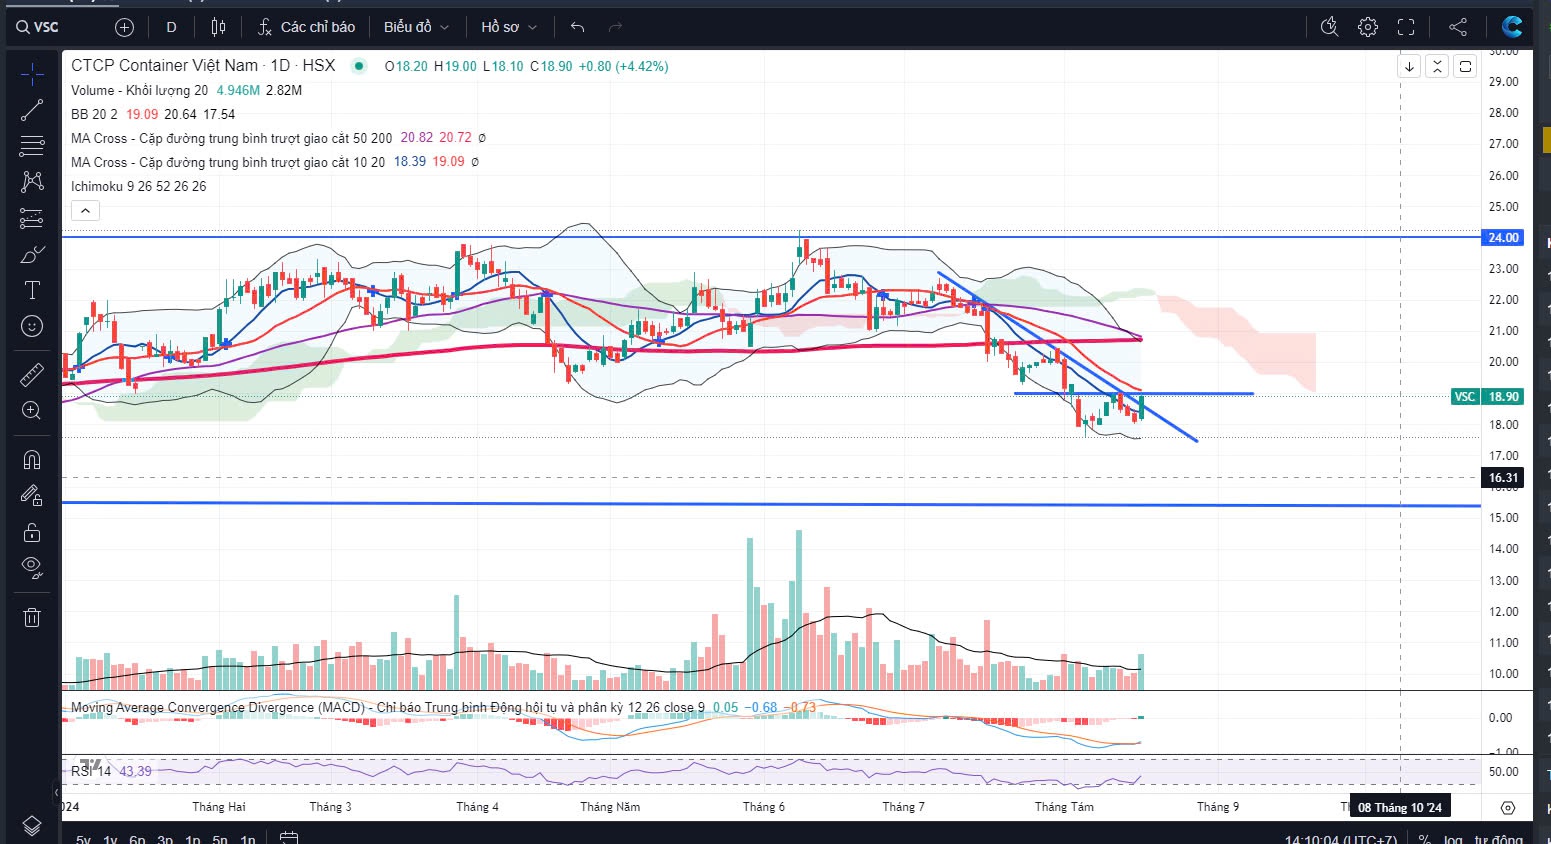The width and height of the screenshot is (1551, 844).
Task: Select the pattern drawing tool
Action: click(x=32, y=182)
